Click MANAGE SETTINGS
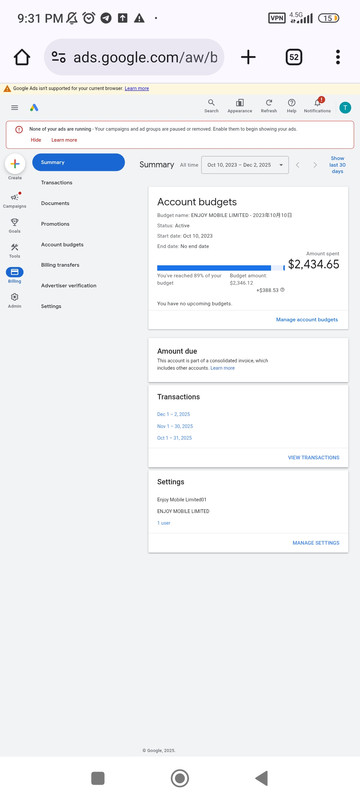The height and width of the screenshot is (800, 360). [x=316, y=543]
